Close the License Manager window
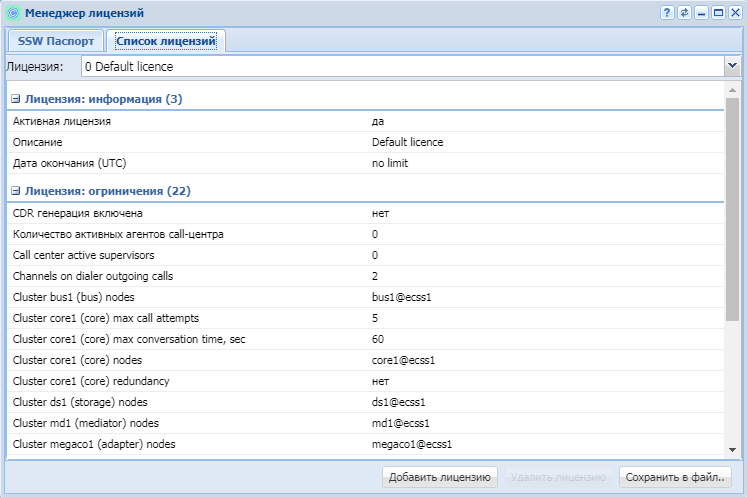This screenshot has height=497, width=747. click(734, 13)
